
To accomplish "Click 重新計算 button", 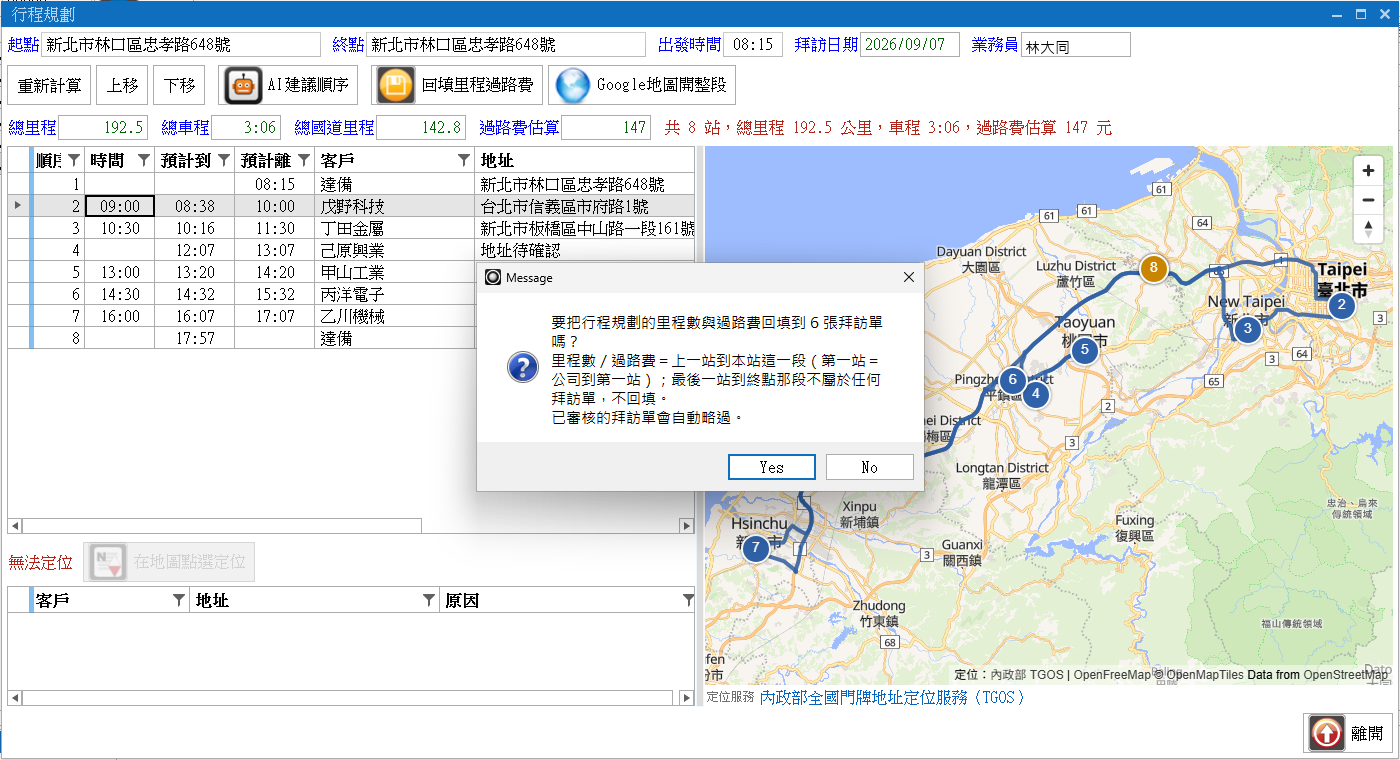I will click(49, 85).
